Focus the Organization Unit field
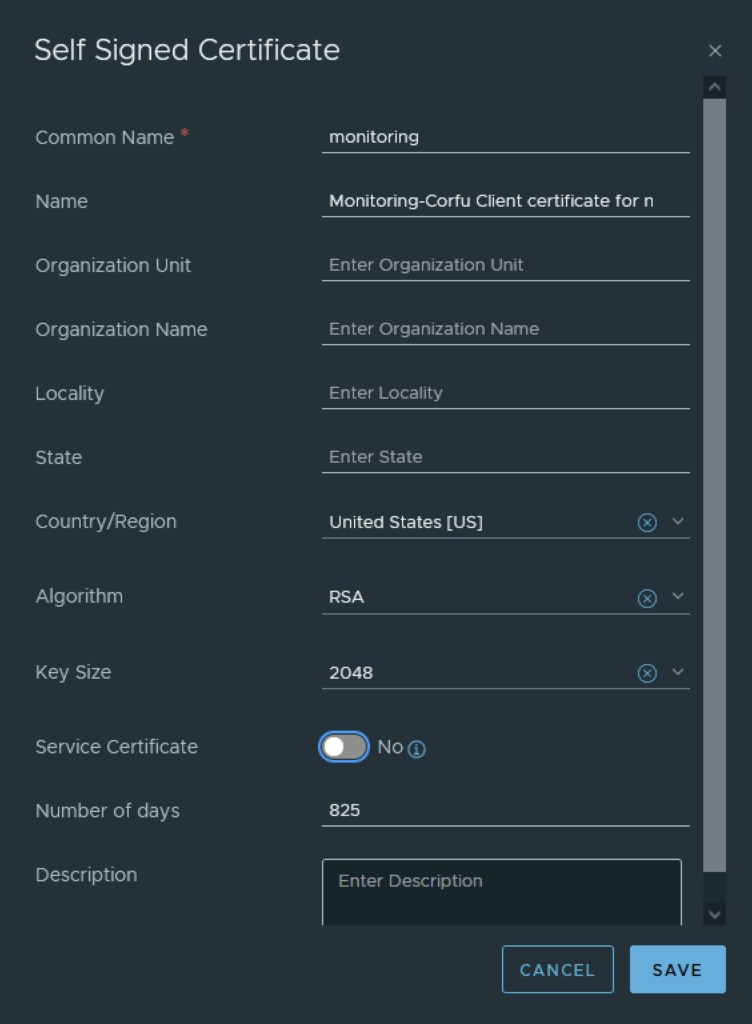The image size is (752, 1024). [x=505, y=265]
